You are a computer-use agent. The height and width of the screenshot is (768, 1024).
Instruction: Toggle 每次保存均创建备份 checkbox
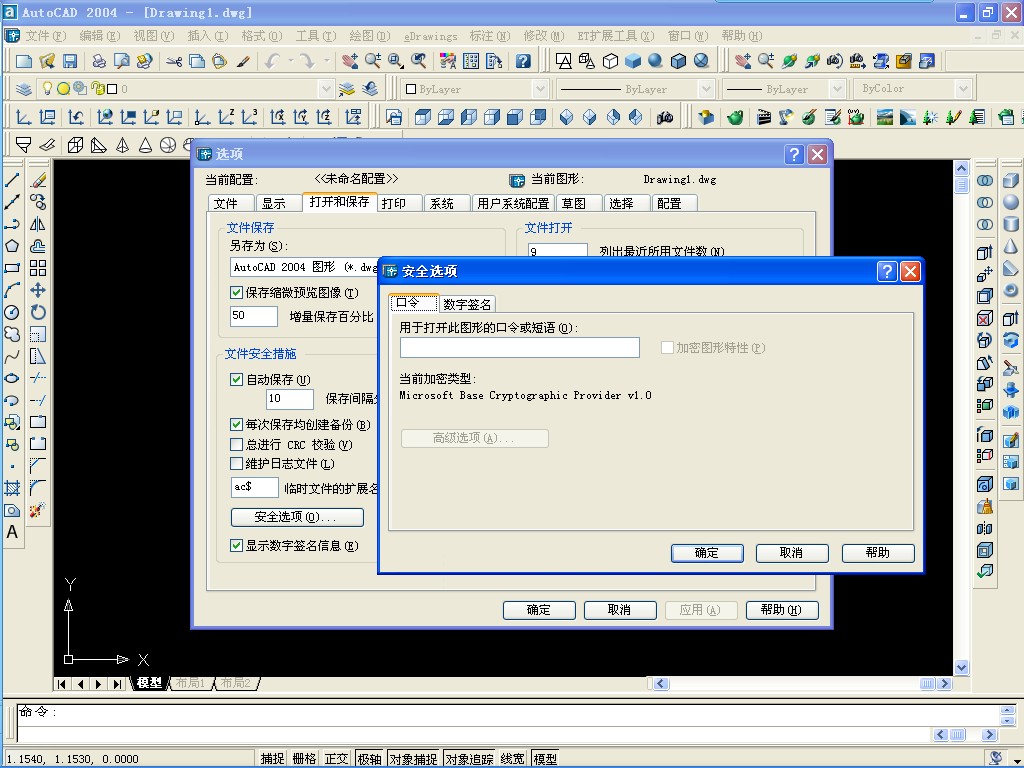236,424
